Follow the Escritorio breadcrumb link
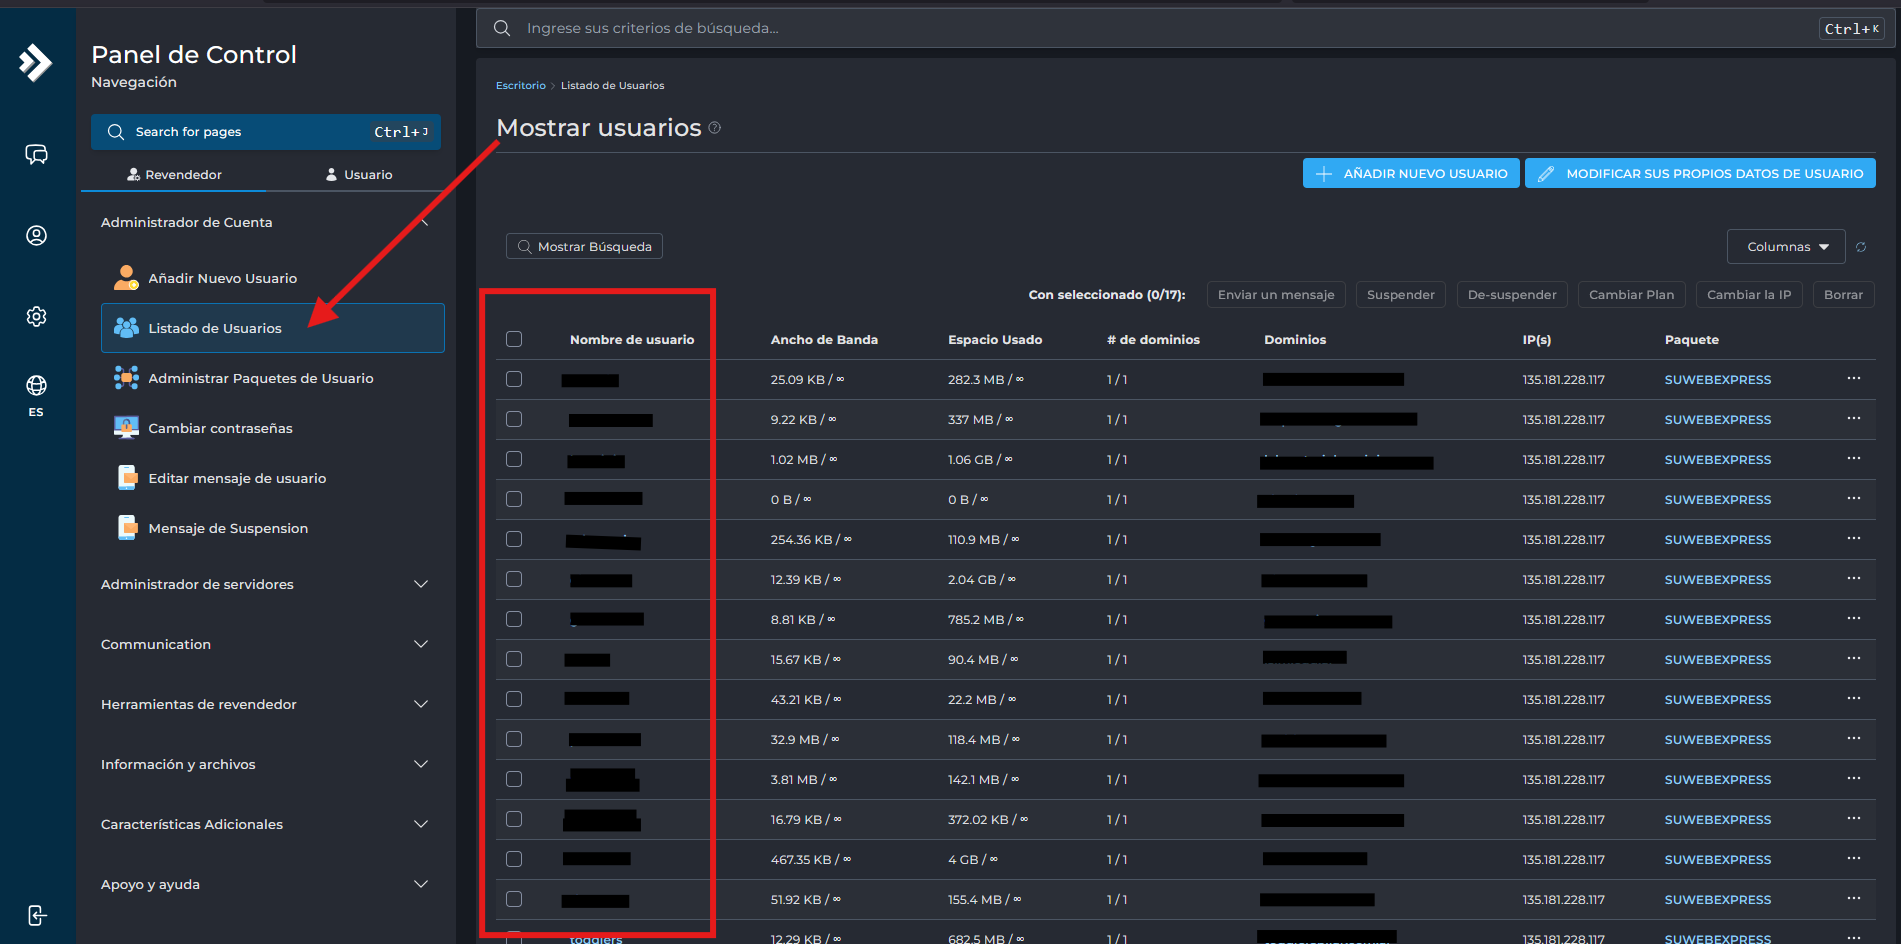The width and height of the screenshot is (1901, 944). (x=520, y=86)
